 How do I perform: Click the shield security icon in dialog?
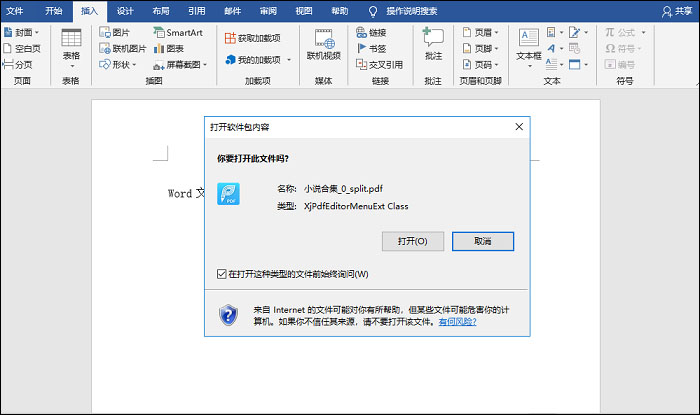coord(228,315)
